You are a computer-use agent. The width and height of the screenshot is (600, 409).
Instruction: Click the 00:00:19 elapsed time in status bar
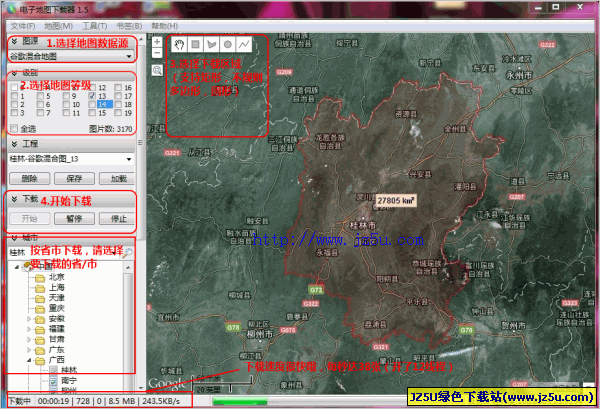tap(53, 401)
